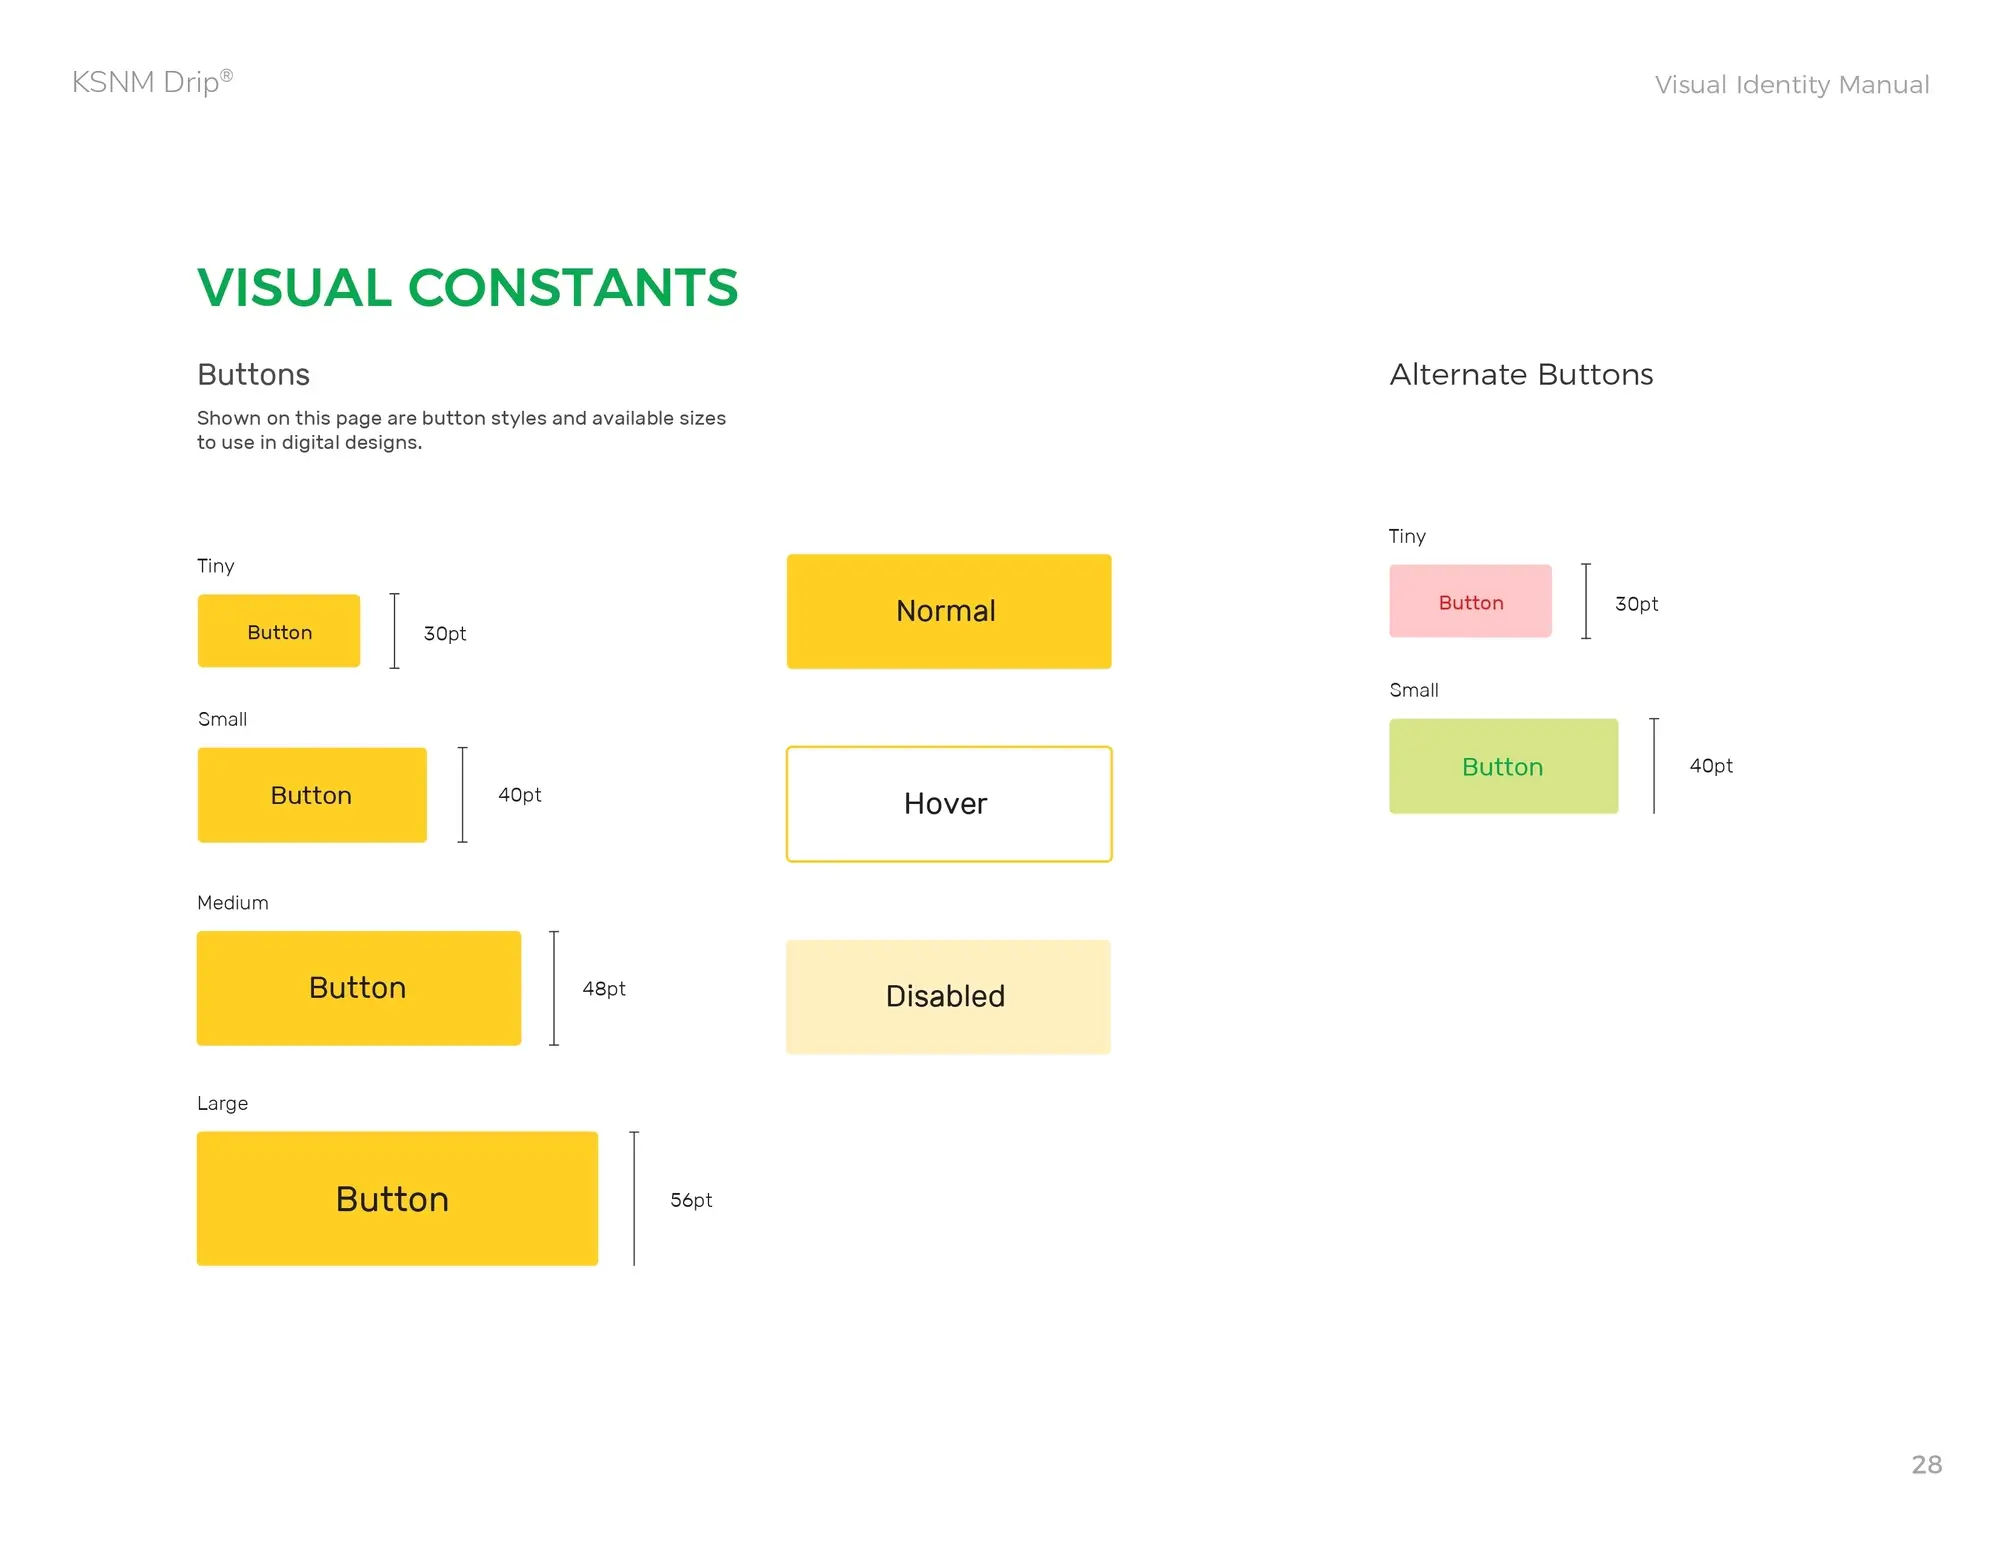Click the Buttons section subheading
Viewport: 2000px width, 1545px height.
(253, 374)
